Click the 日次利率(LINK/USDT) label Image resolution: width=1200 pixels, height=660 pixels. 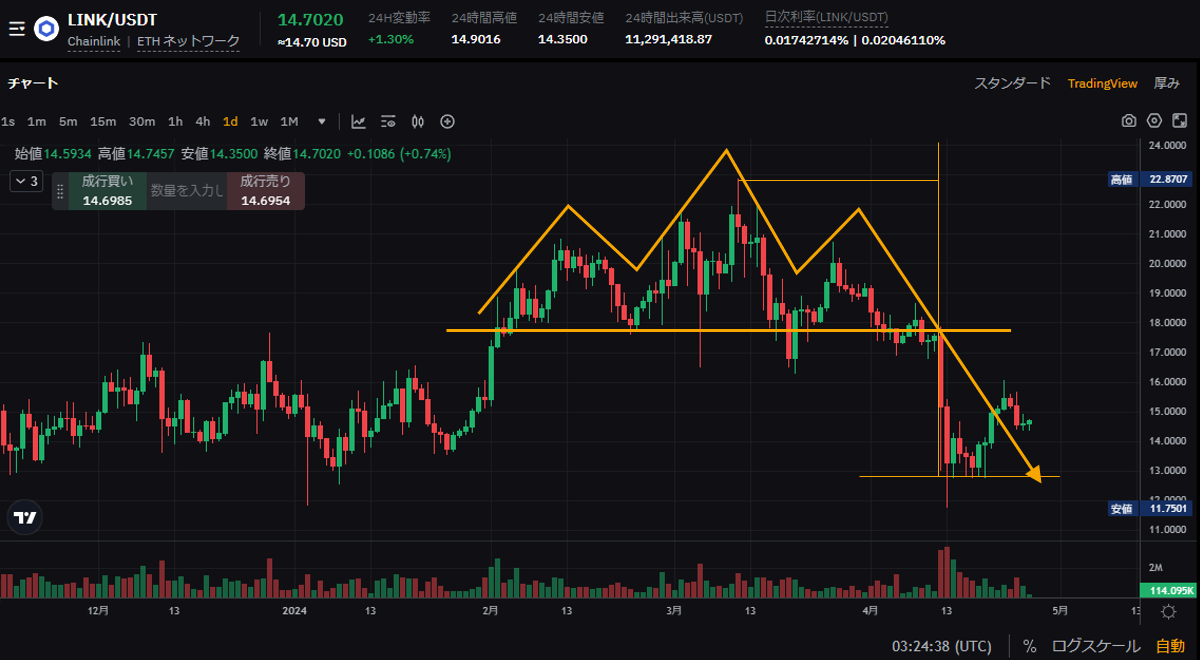click(825, 17)
